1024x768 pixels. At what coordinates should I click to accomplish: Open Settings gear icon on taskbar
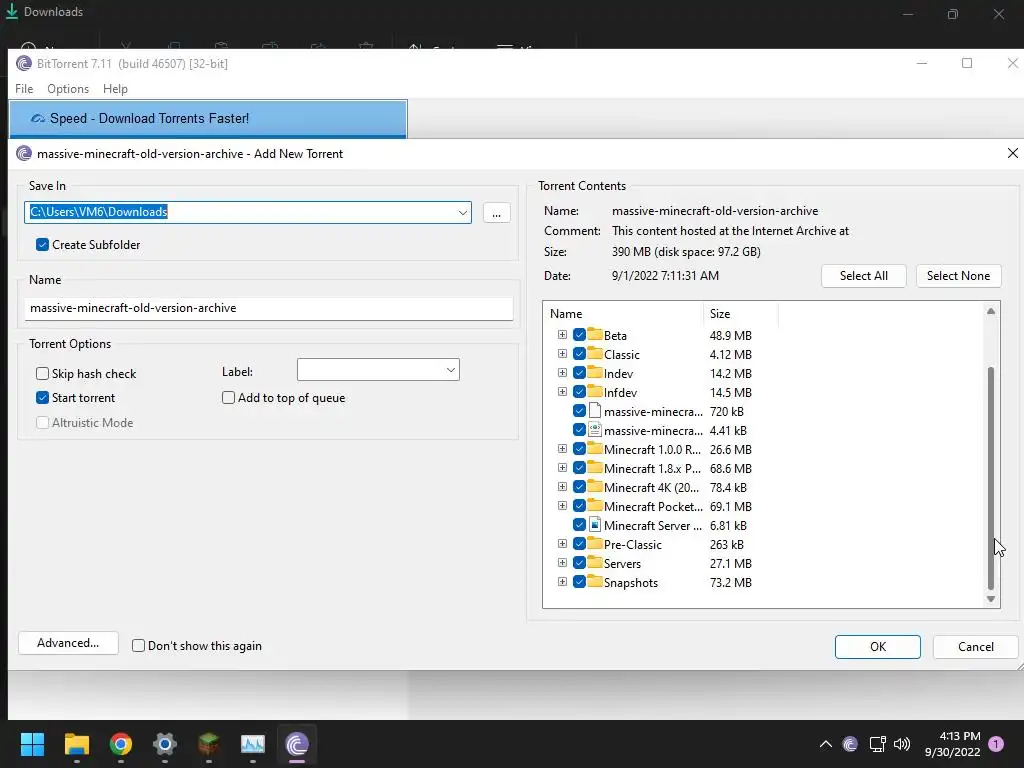point(165,744)
